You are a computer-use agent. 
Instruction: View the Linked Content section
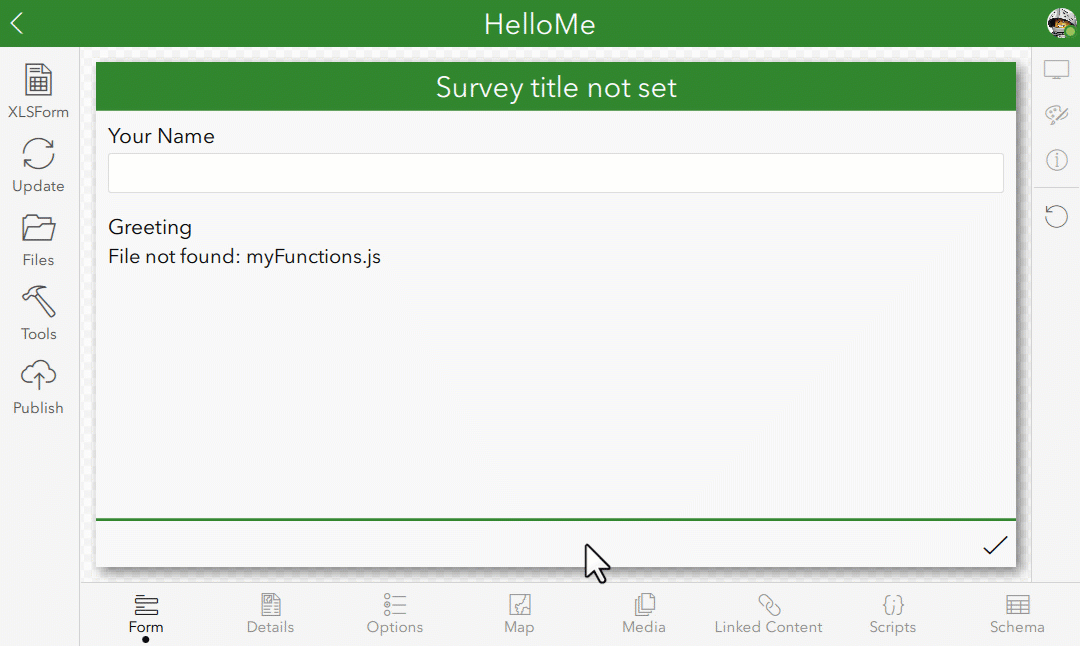click(x=768, y=612)
